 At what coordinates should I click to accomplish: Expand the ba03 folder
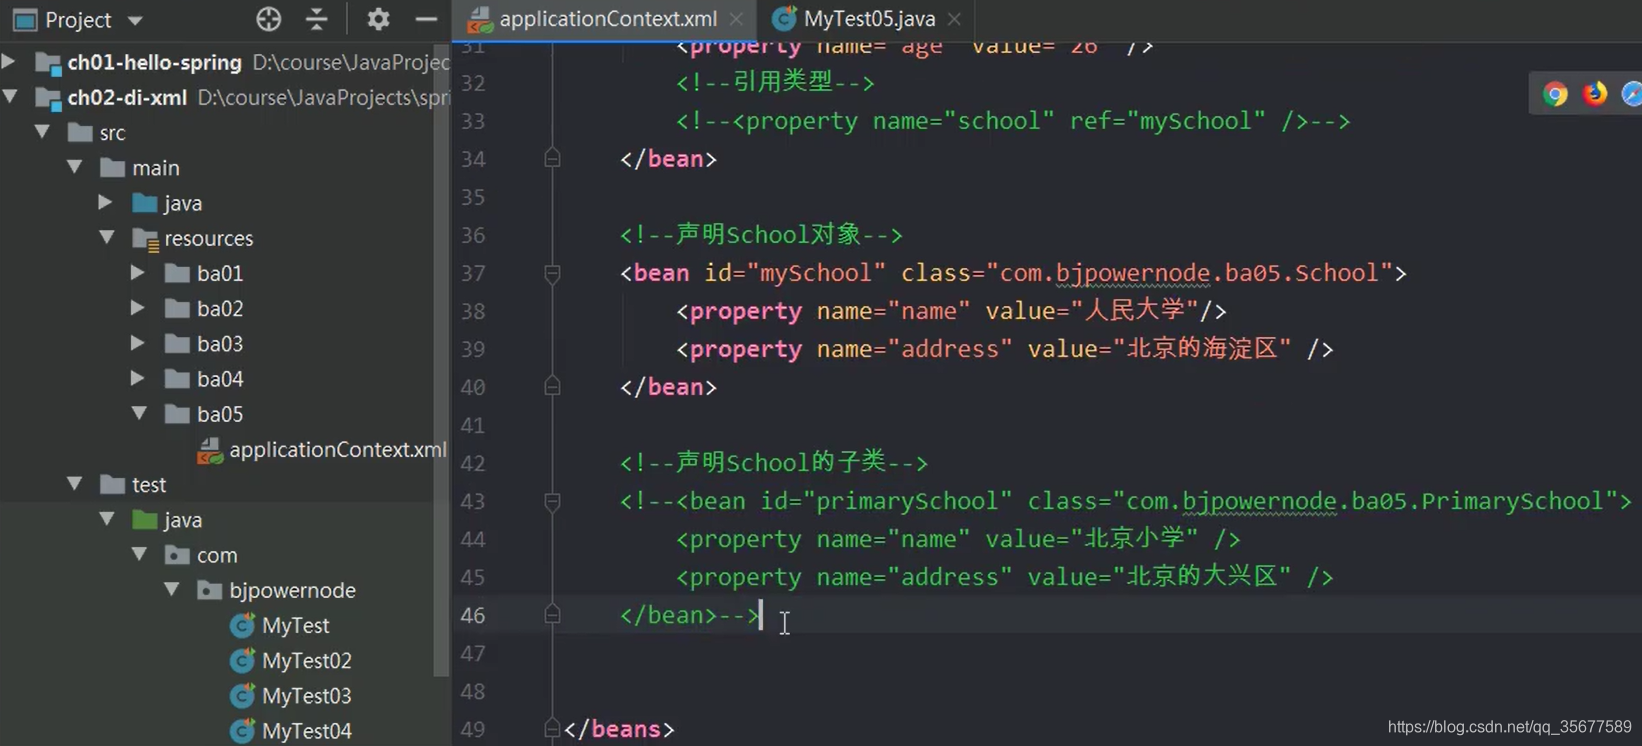(x=138, y=343)
